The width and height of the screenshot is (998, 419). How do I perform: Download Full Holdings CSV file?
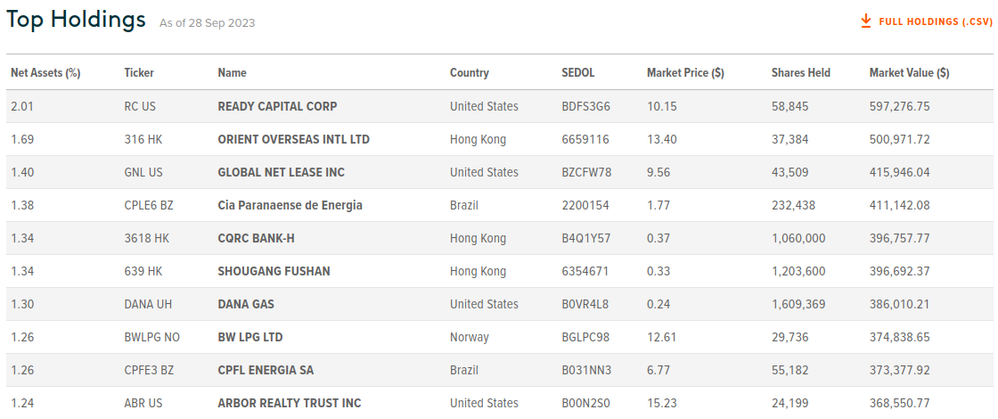click(935, 21)
